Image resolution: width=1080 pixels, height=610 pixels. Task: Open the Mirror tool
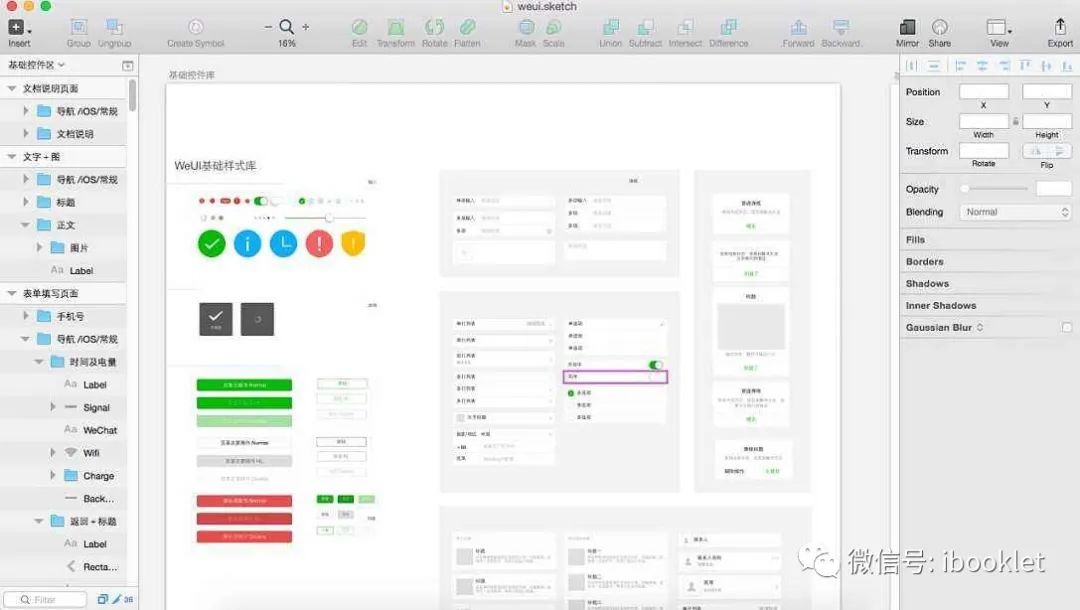coord(907,32)
